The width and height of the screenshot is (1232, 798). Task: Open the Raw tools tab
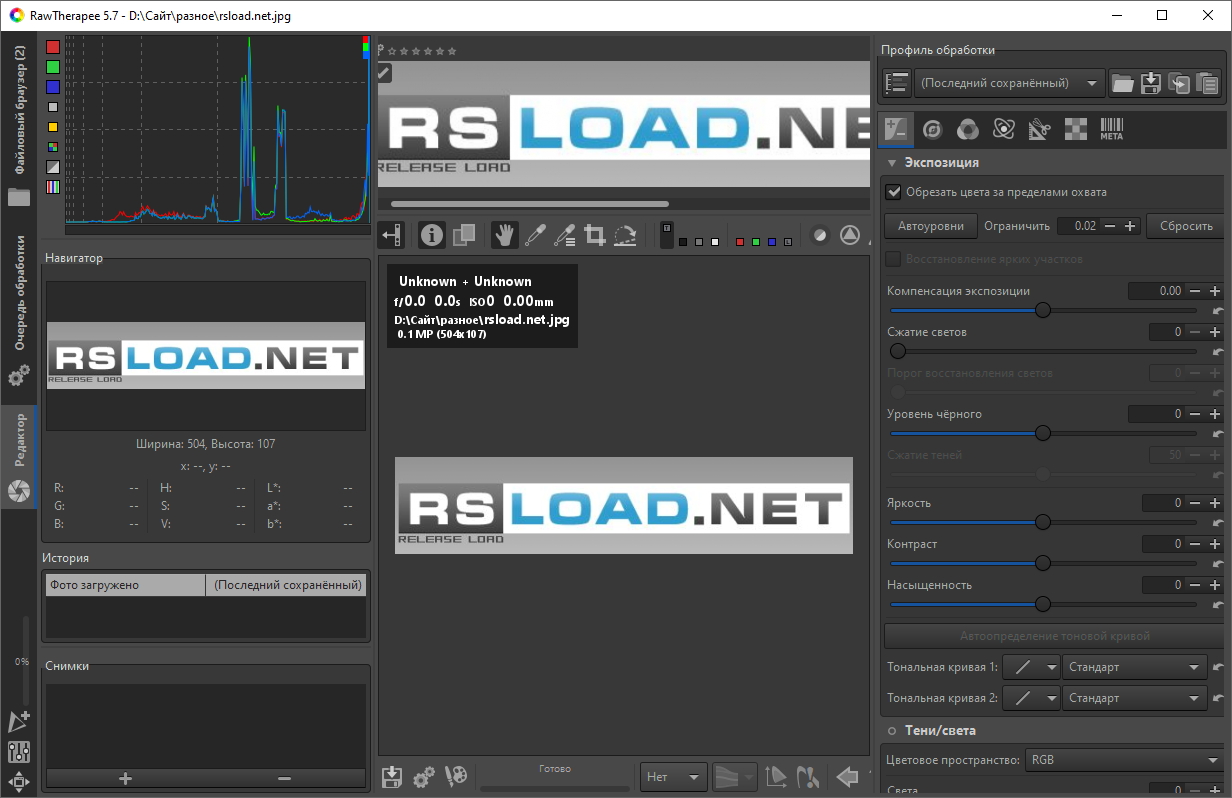point(1075,129)
